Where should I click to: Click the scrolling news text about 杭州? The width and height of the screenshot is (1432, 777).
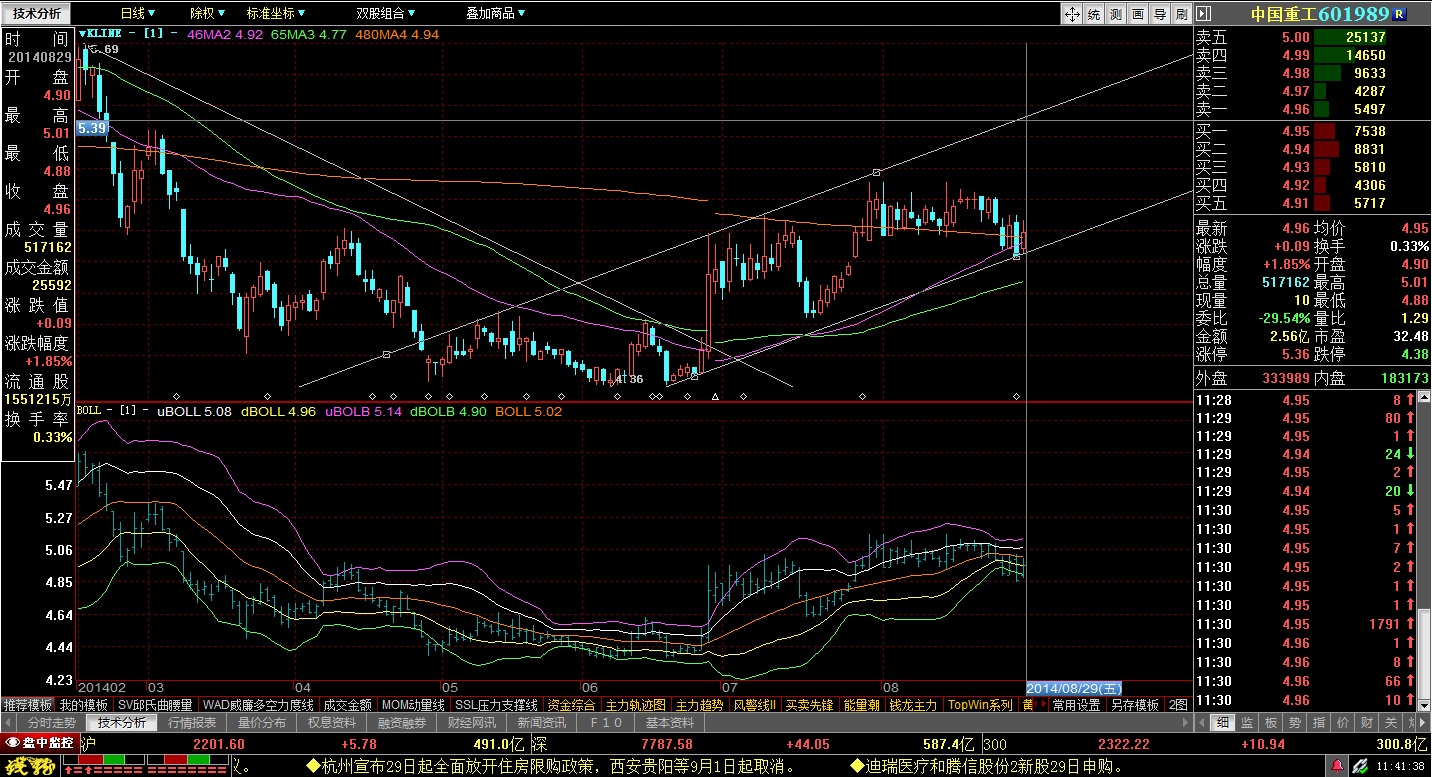[552, 767]
